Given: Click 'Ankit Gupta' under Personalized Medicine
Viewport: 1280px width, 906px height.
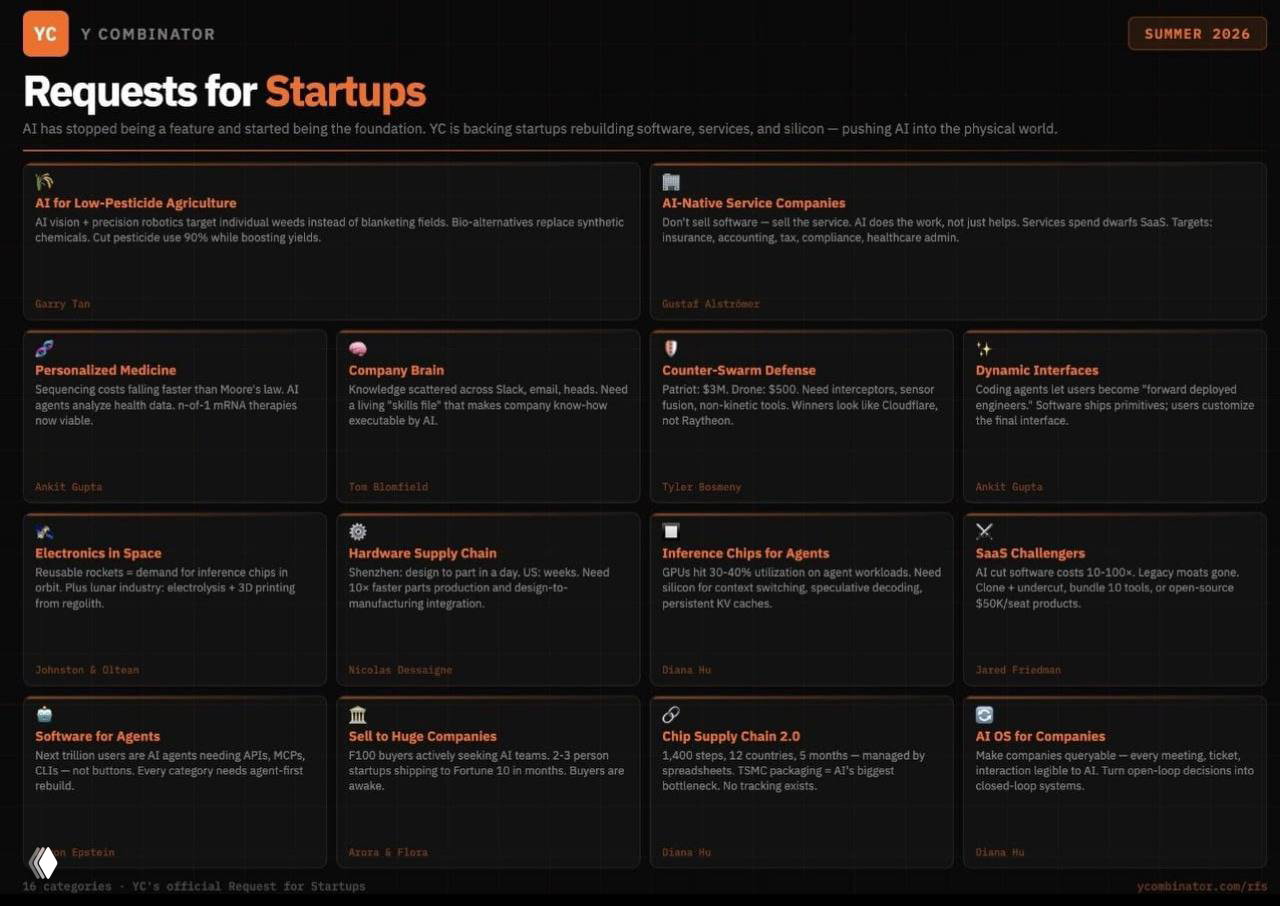Looking at the screenshot, I should point(69,487).
